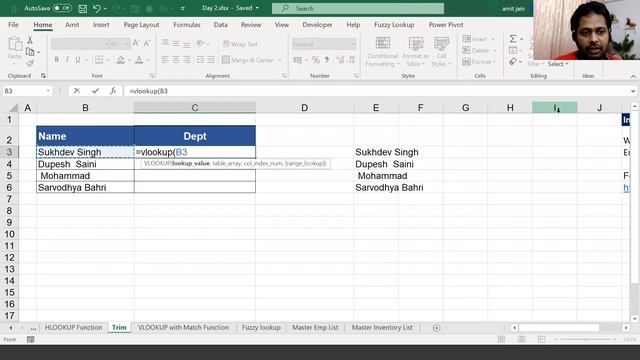Click the Name Box showing B3

tap(27, 91)
